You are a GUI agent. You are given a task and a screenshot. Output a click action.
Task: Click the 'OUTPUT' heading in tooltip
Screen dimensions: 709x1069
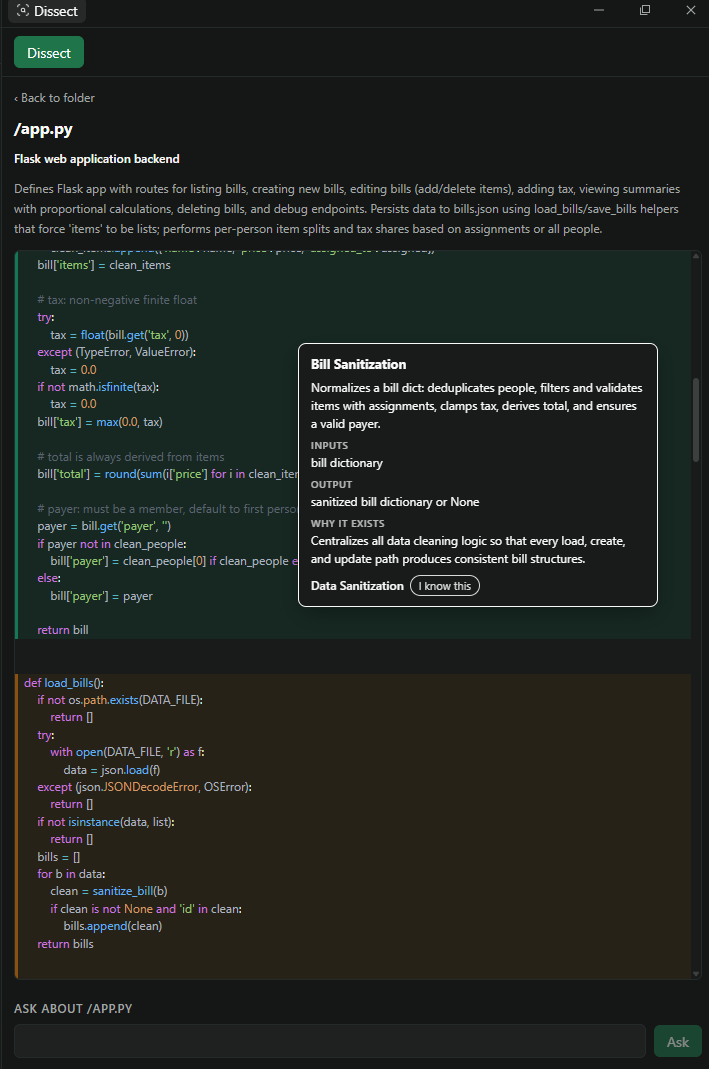coord(331,484)
